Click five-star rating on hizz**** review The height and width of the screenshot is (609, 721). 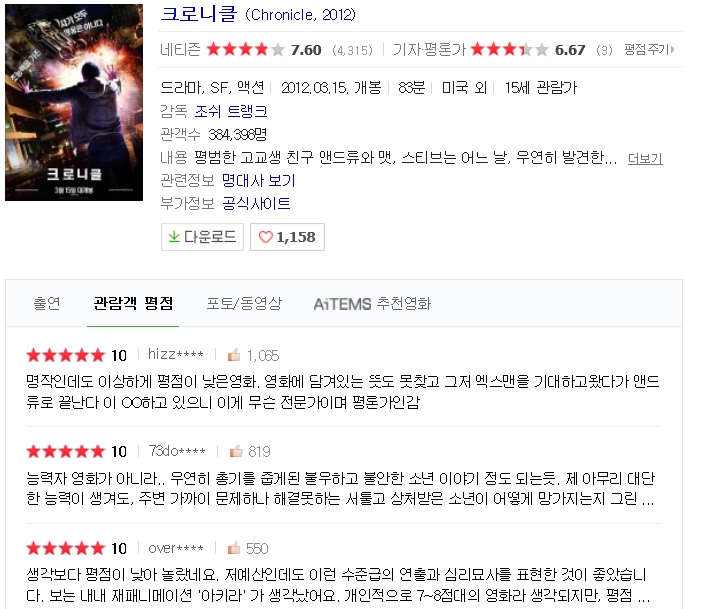pos(66,355)
